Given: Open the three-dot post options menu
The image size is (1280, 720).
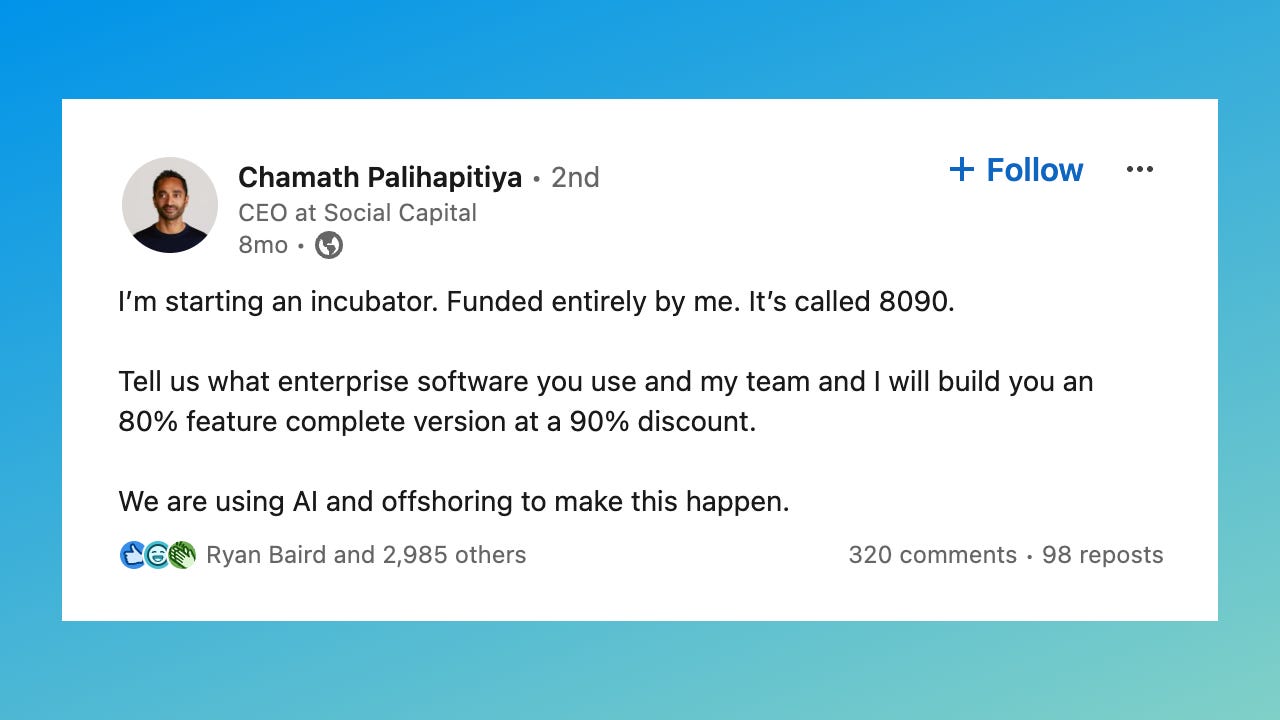Looking at the screenshot, I should [x=1139, y=169].
